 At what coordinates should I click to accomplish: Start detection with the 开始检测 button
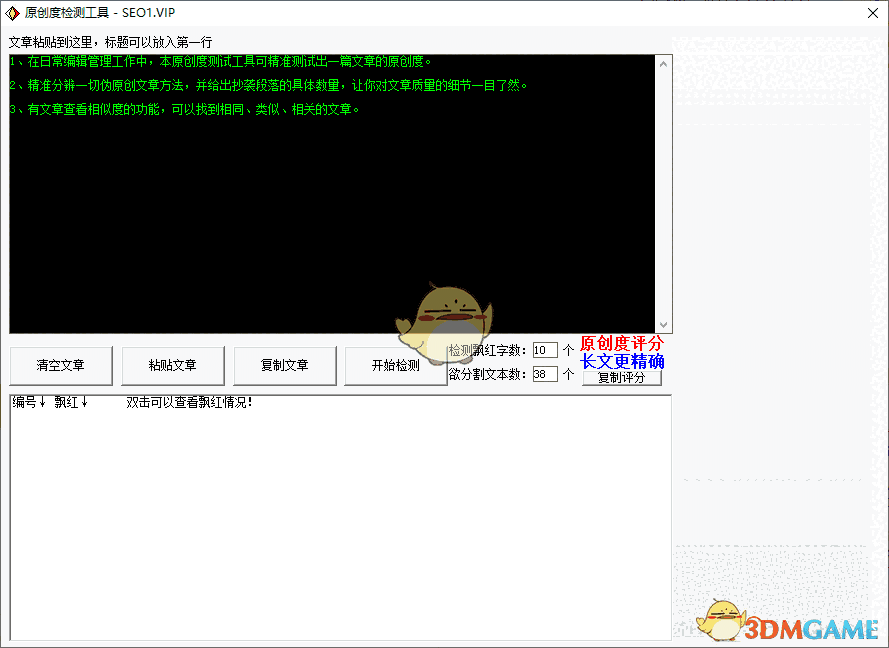pyautogui.click(x=396, y=366)
